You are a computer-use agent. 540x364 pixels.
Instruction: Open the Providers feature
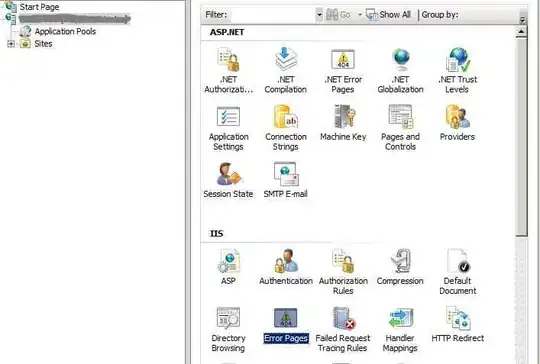coord(457,123)
